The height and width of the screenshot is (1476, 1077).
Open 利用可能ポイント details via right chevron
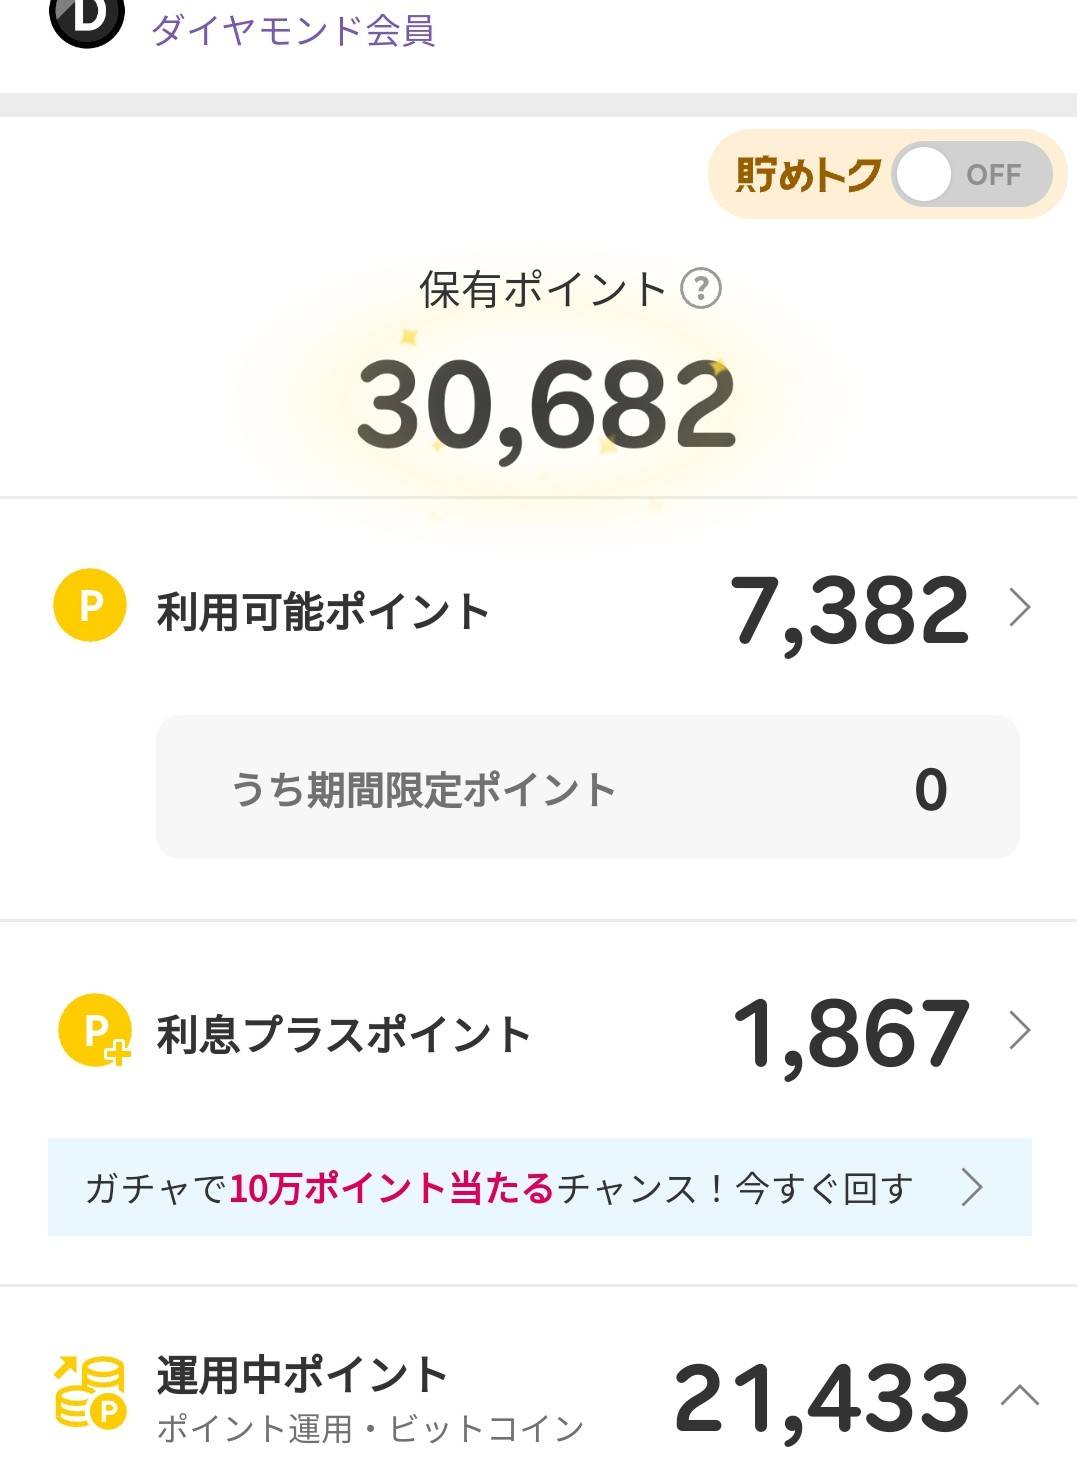point(1019,607)
